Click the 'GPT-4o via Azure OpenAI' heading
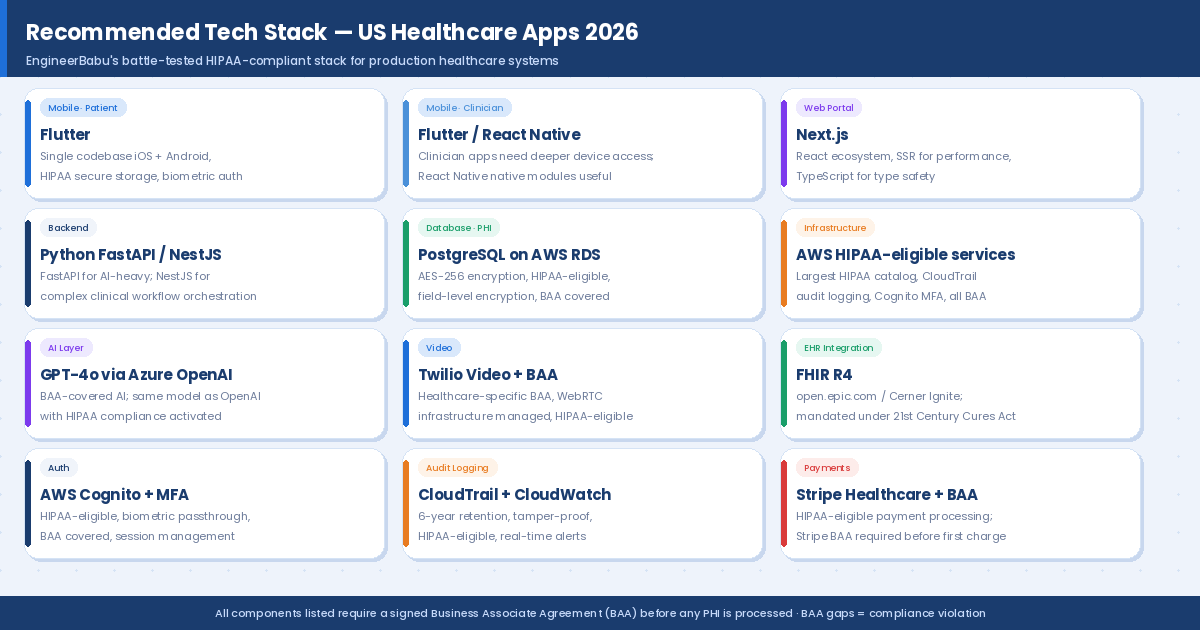Viewport: 1200px width, 630px height. [136, 375]
